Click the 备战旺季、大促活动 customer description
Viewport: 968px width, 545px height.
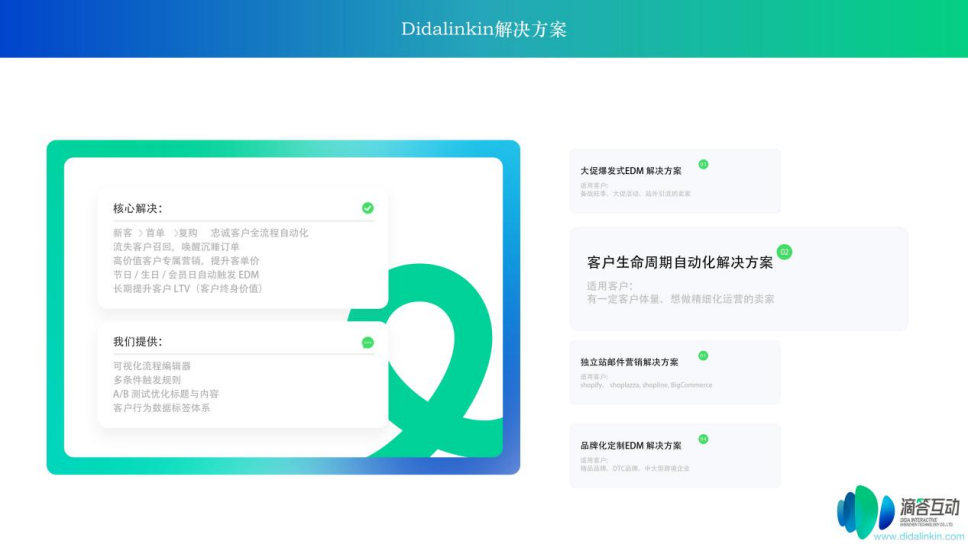[x=635, y=194]
